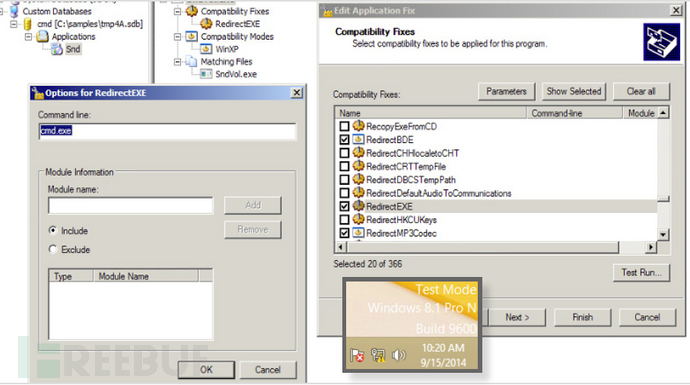This screenshot has height=385, width=690.
Task: Click the Name column header
Action: pos(431,113)
